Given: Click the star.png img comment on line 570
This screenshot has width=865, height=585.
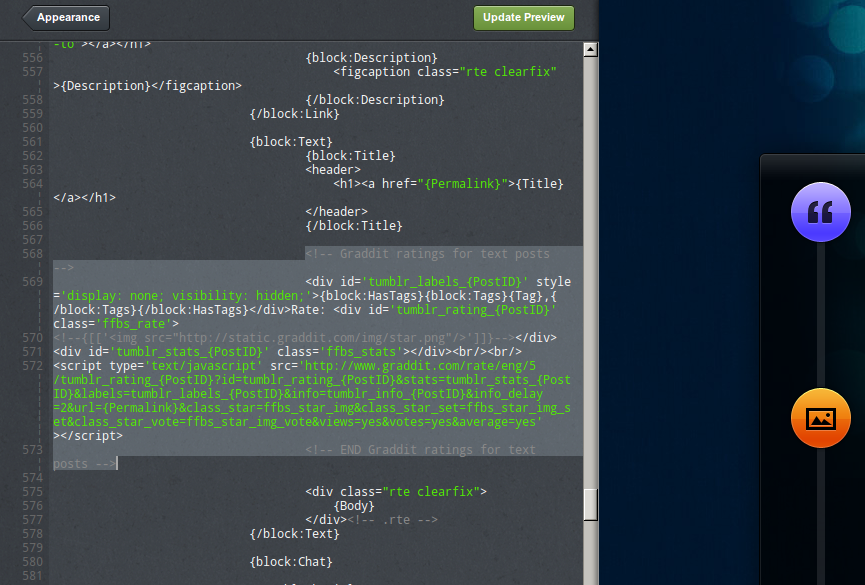Looking at the screenshot, I should 284,338.
